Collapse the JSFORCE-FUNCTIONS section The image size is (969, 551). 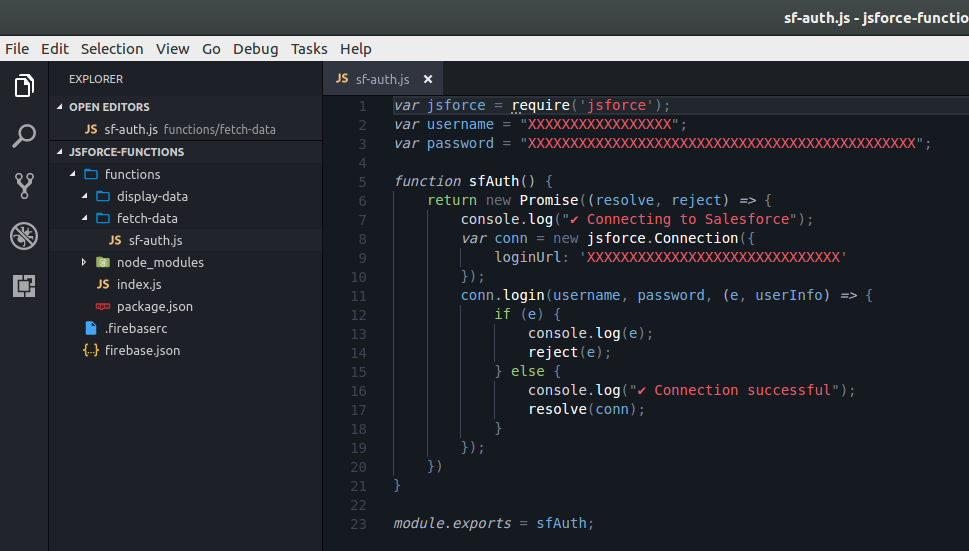pos(60,151)
